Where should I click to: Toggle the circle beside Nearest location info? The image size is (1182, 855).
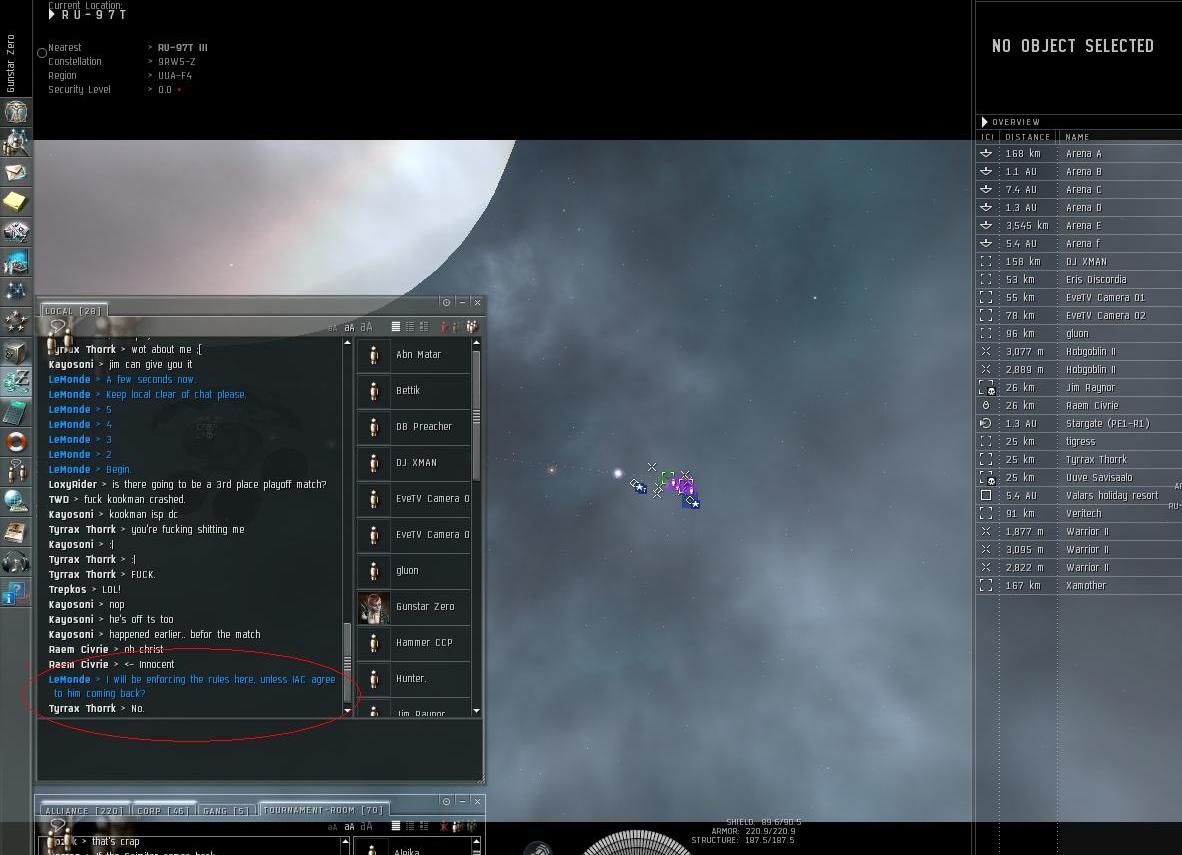coord(42,53)
